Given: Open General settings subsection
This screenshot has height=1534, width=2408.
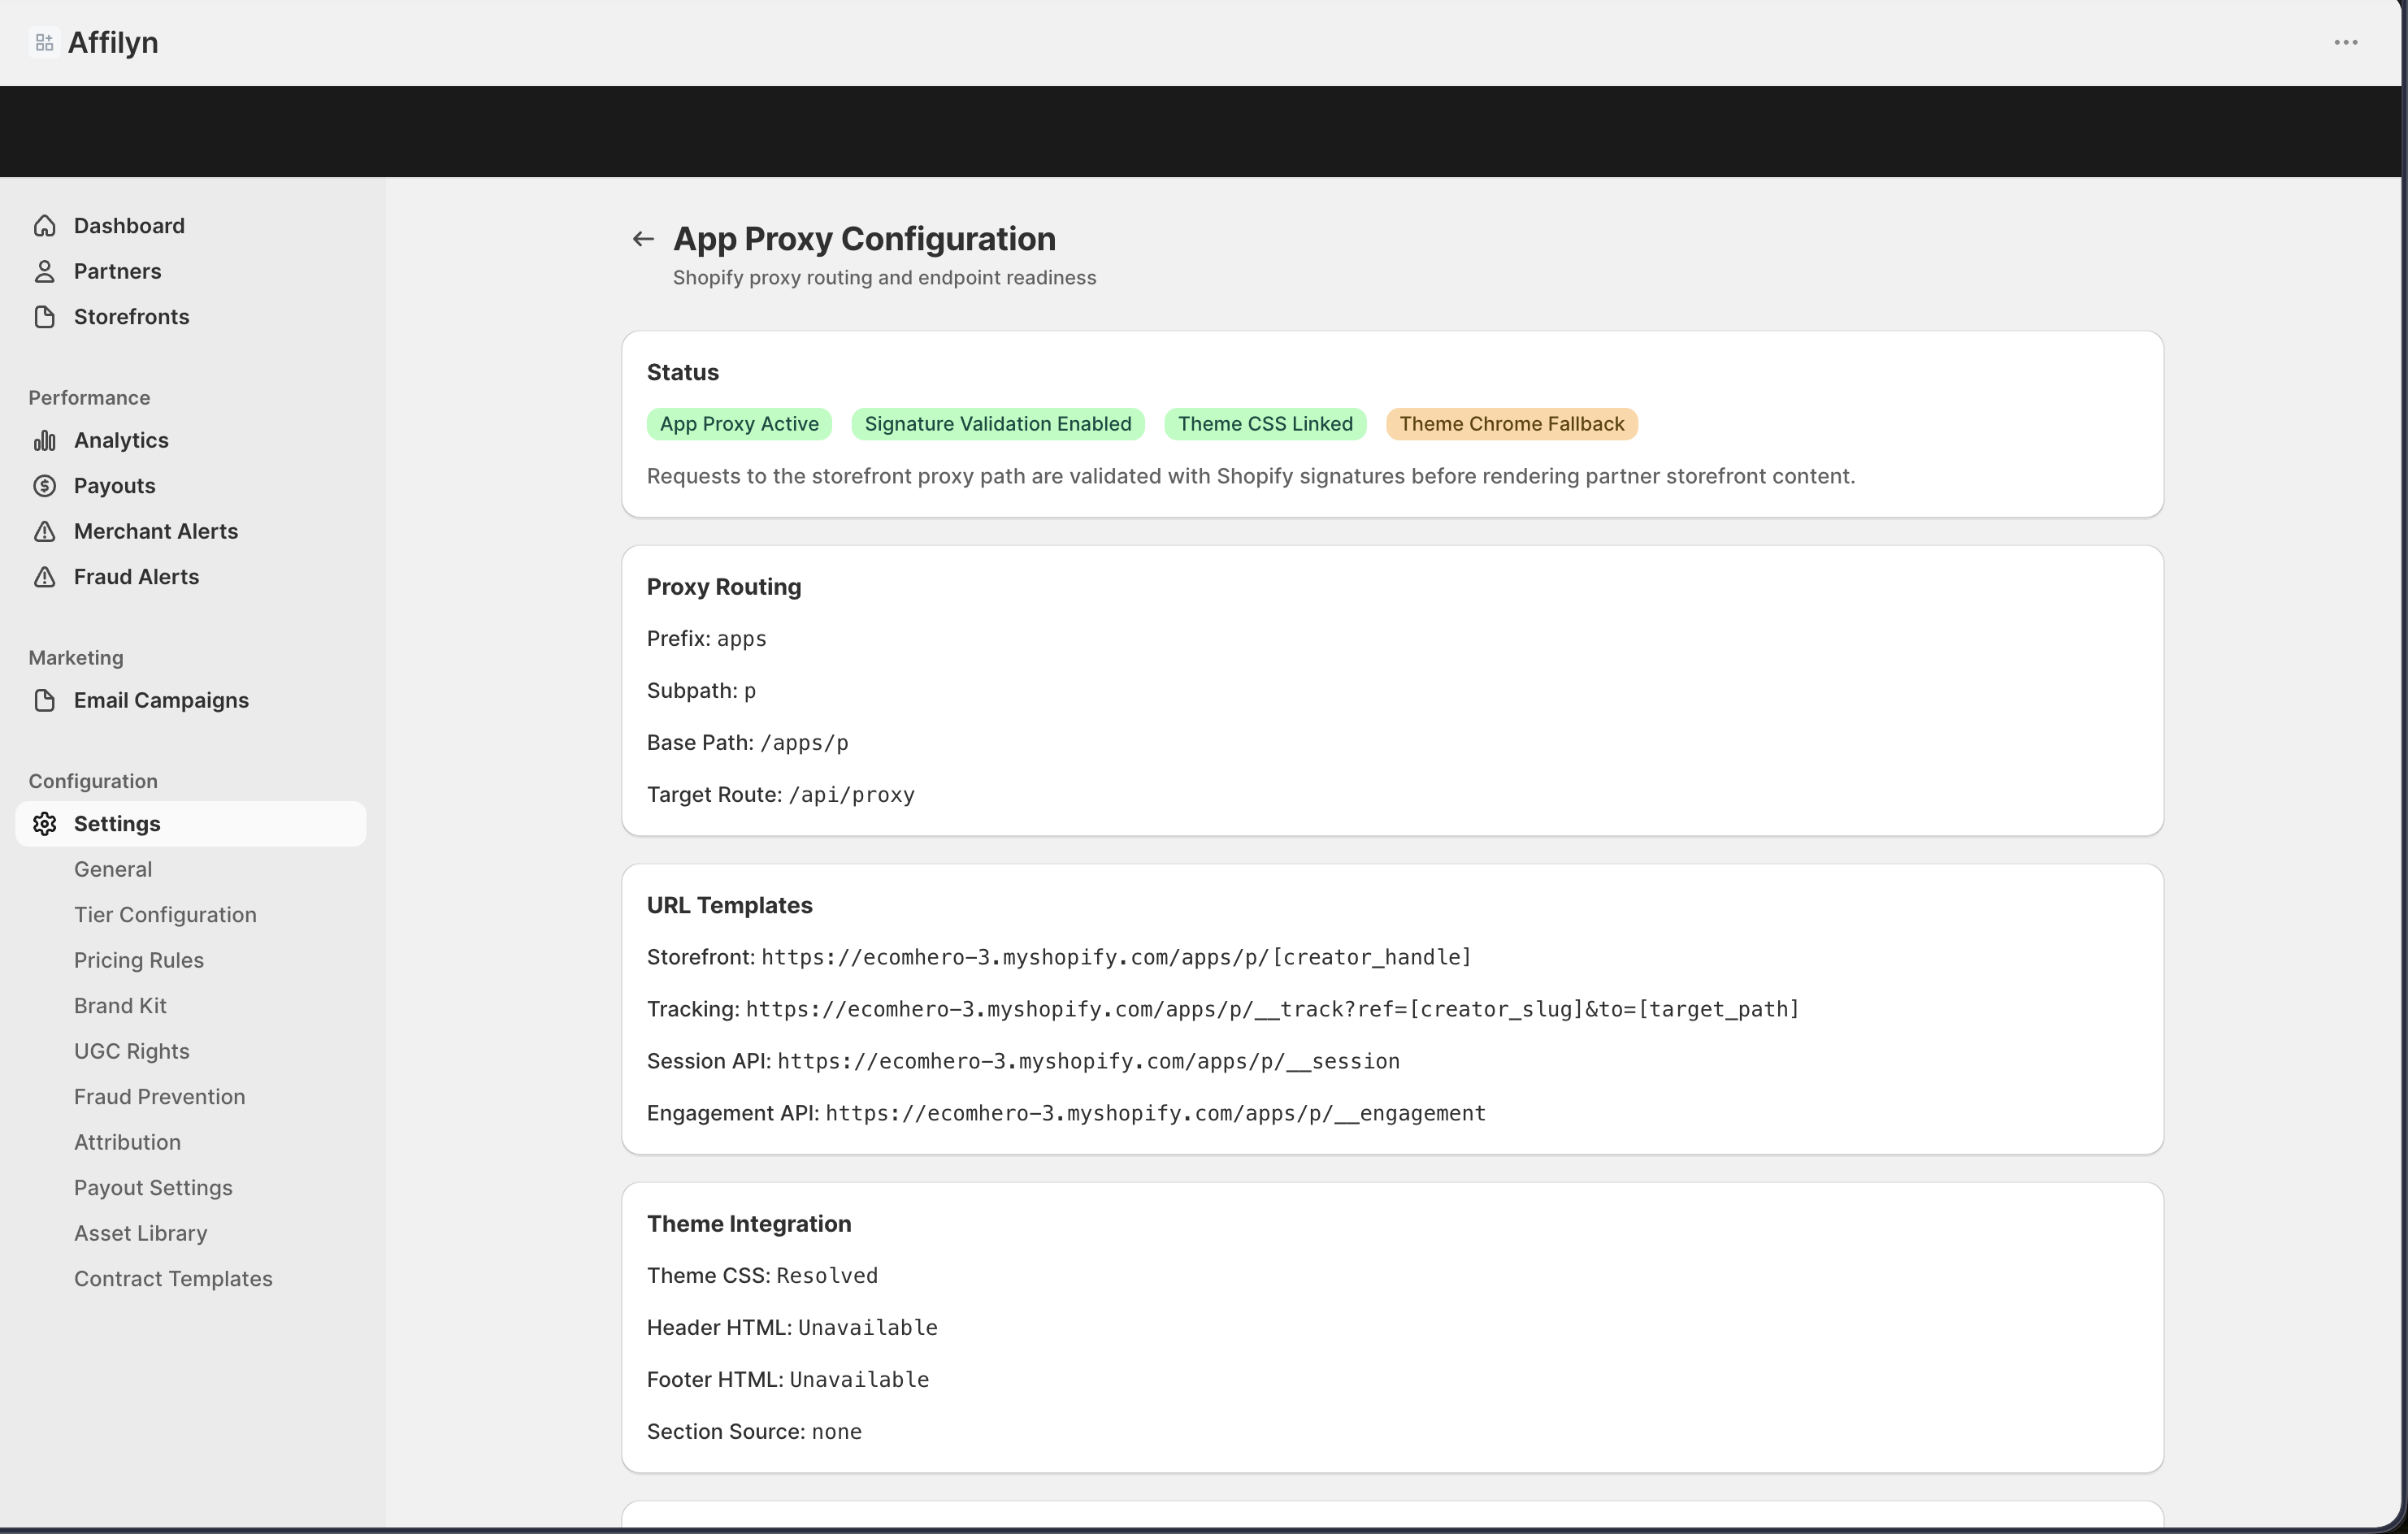Looking at the screenshot, I should point(113,870).
